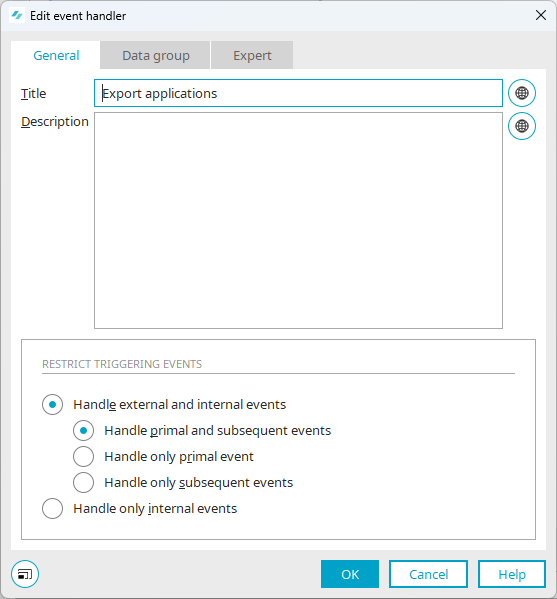
Task: Select Handle only internal events
Action: [x=52, y=508]
